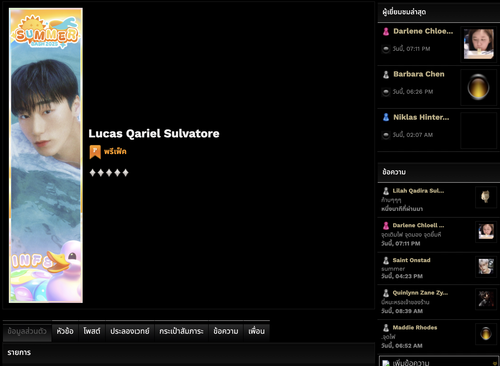Open the กระเป๋าสัมภาระ tab
Screen dimensions: 500x366
click(181, 331)
